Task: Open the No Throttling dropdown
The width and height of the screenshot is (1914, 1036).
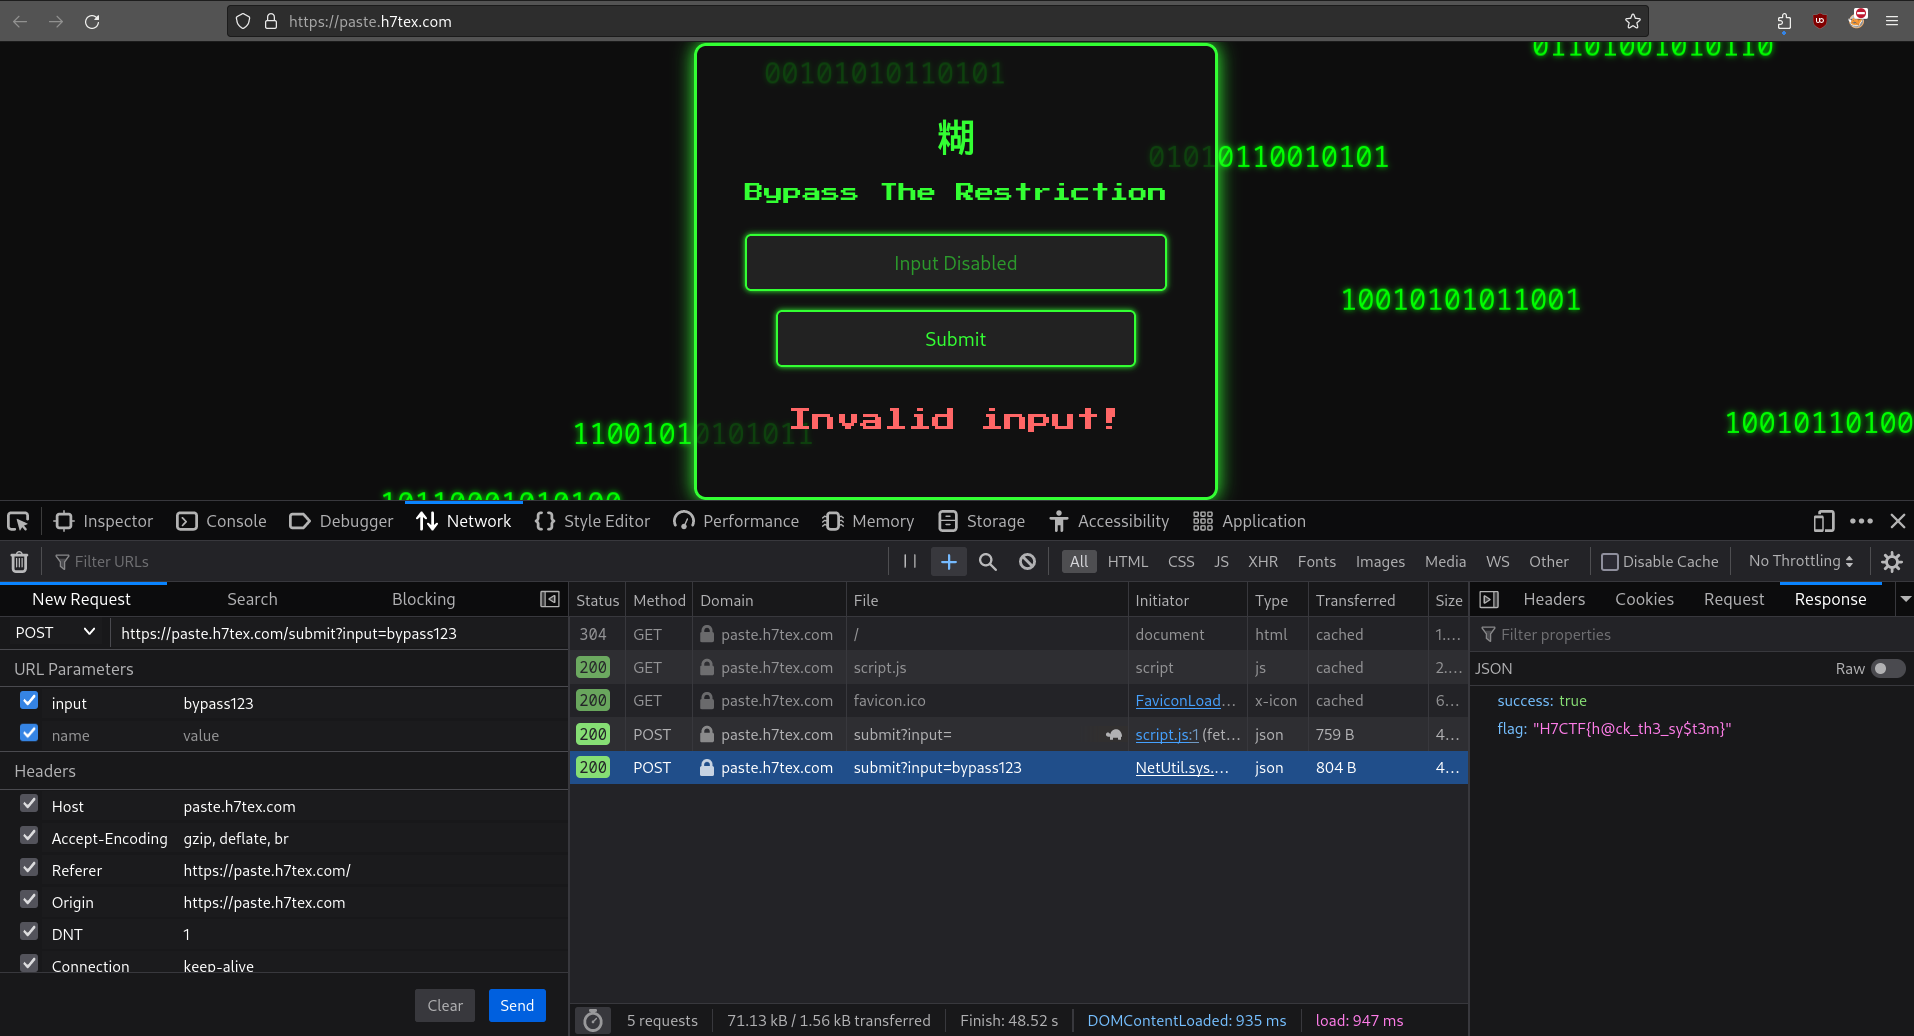Action: coord(1800,561)
